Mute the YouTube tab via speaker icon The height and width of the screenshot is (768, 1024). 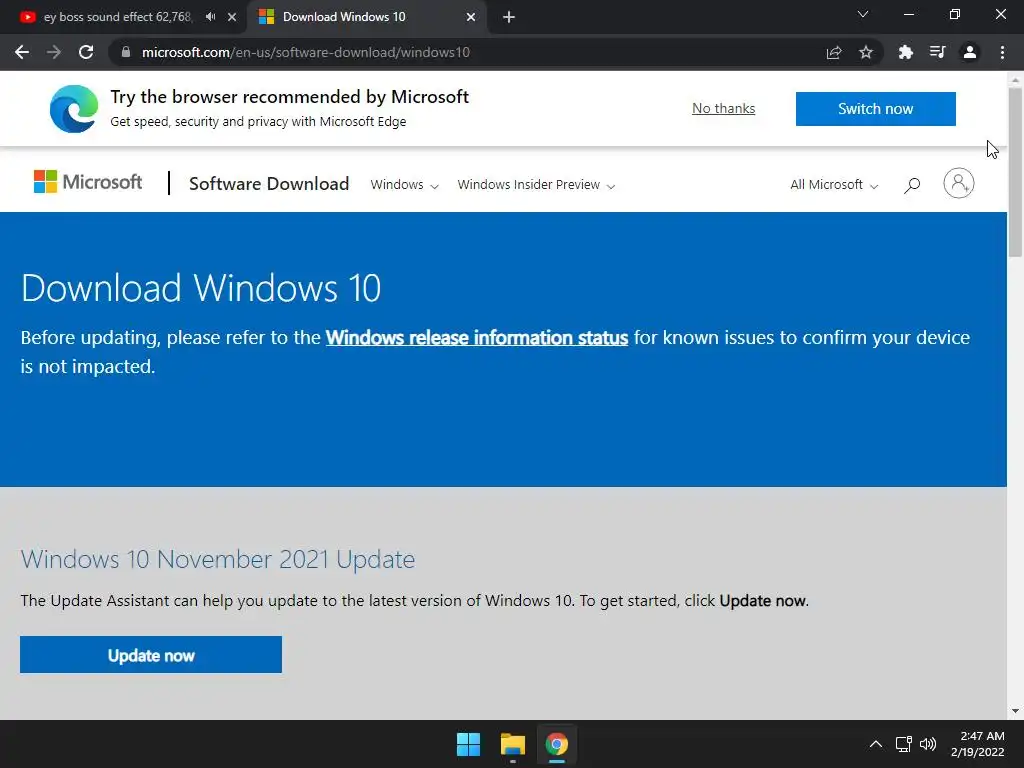210,16
